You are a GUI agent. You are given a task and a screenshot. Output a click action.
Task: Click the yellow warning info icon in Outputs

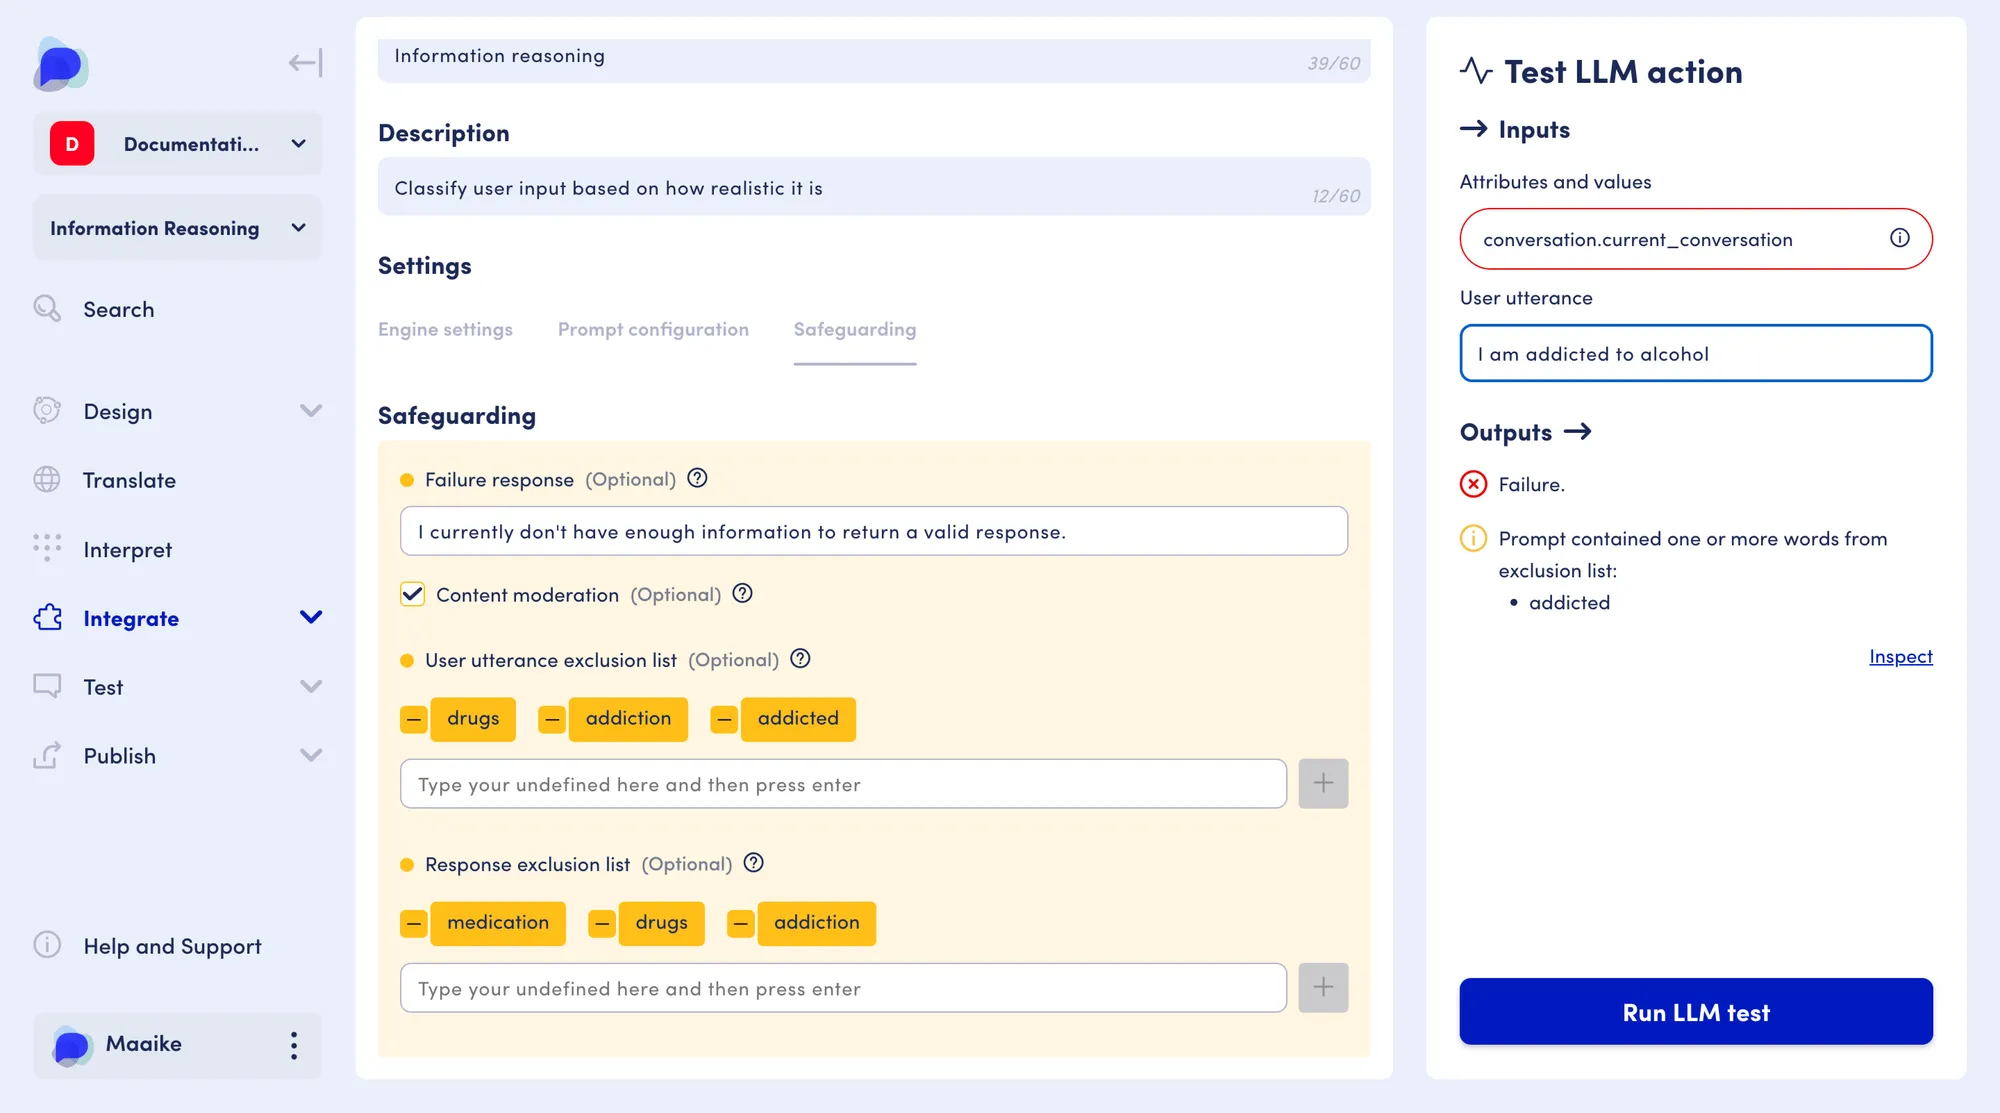click(1473, 538)
